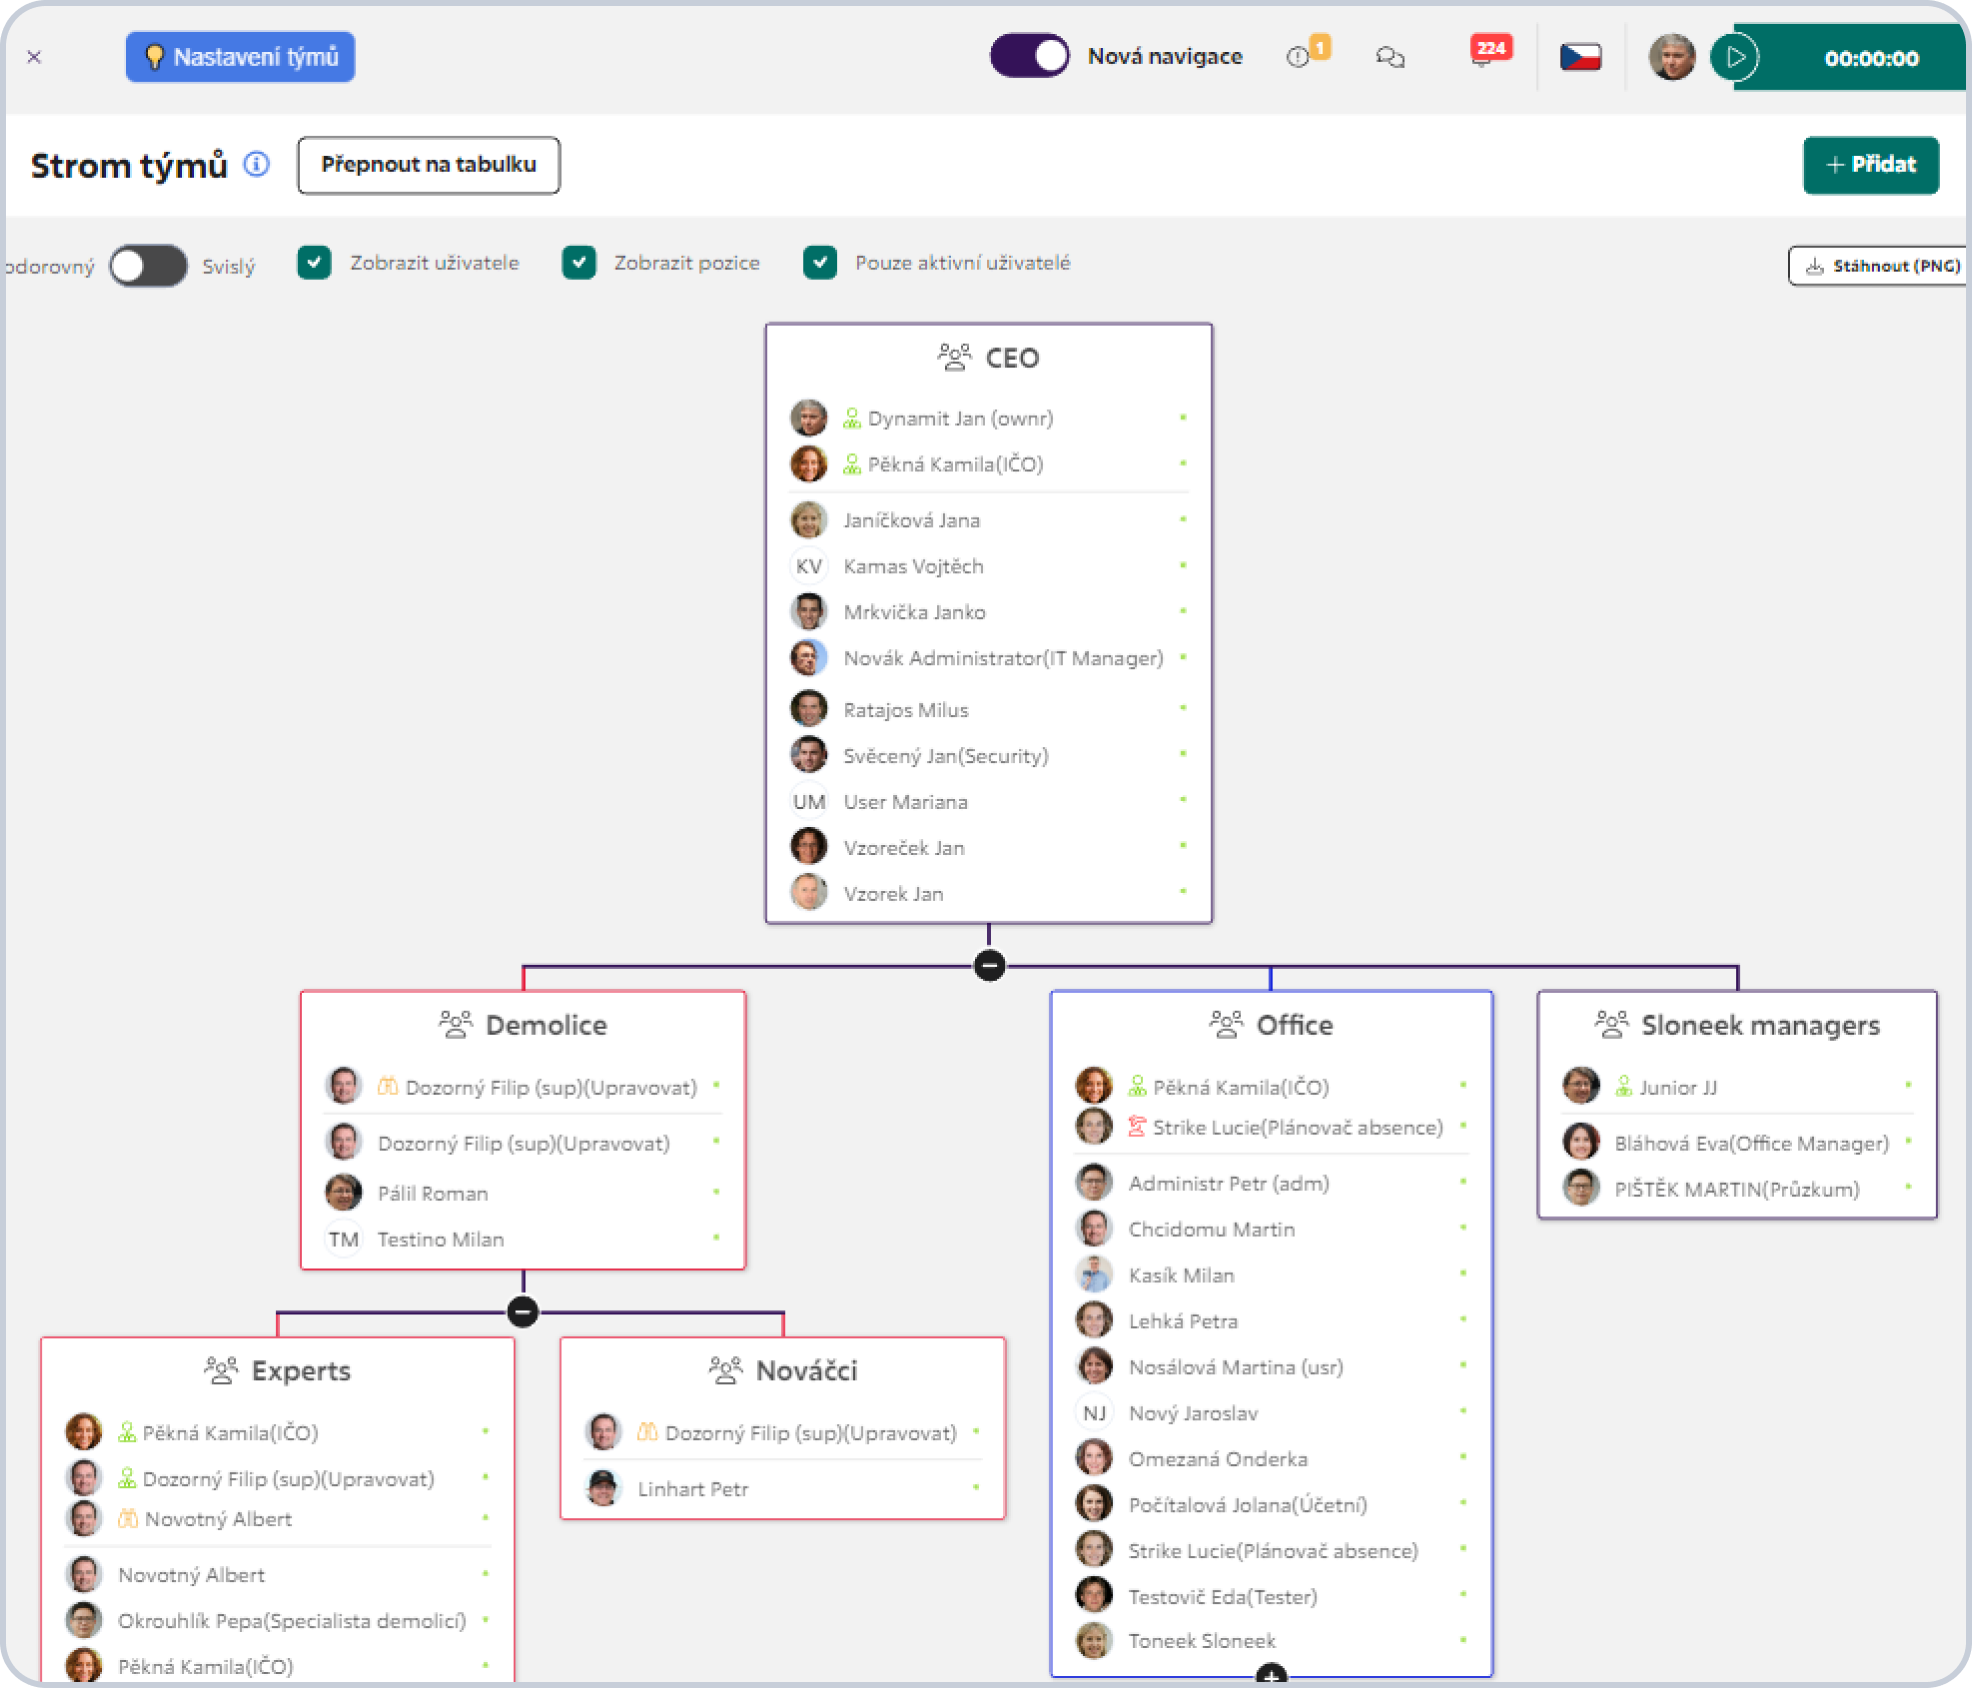Click binoculars icon by Novotný Albert
1972x1688 pixels.
[x=128, y=1519]
